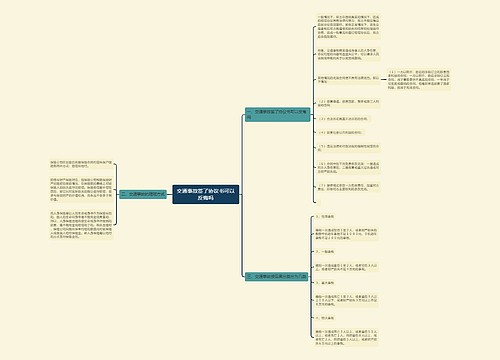This screenshot has width=500, height=360.
Task: Select the far-right note starting with (1)
Action: (419, 80)
